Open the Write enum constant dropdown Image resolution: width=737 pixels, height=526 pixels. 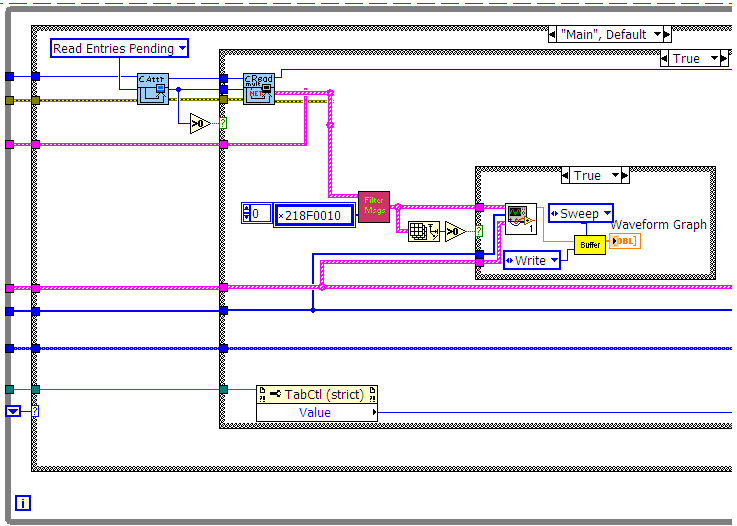pyautogui.click(x=554, y=260)
